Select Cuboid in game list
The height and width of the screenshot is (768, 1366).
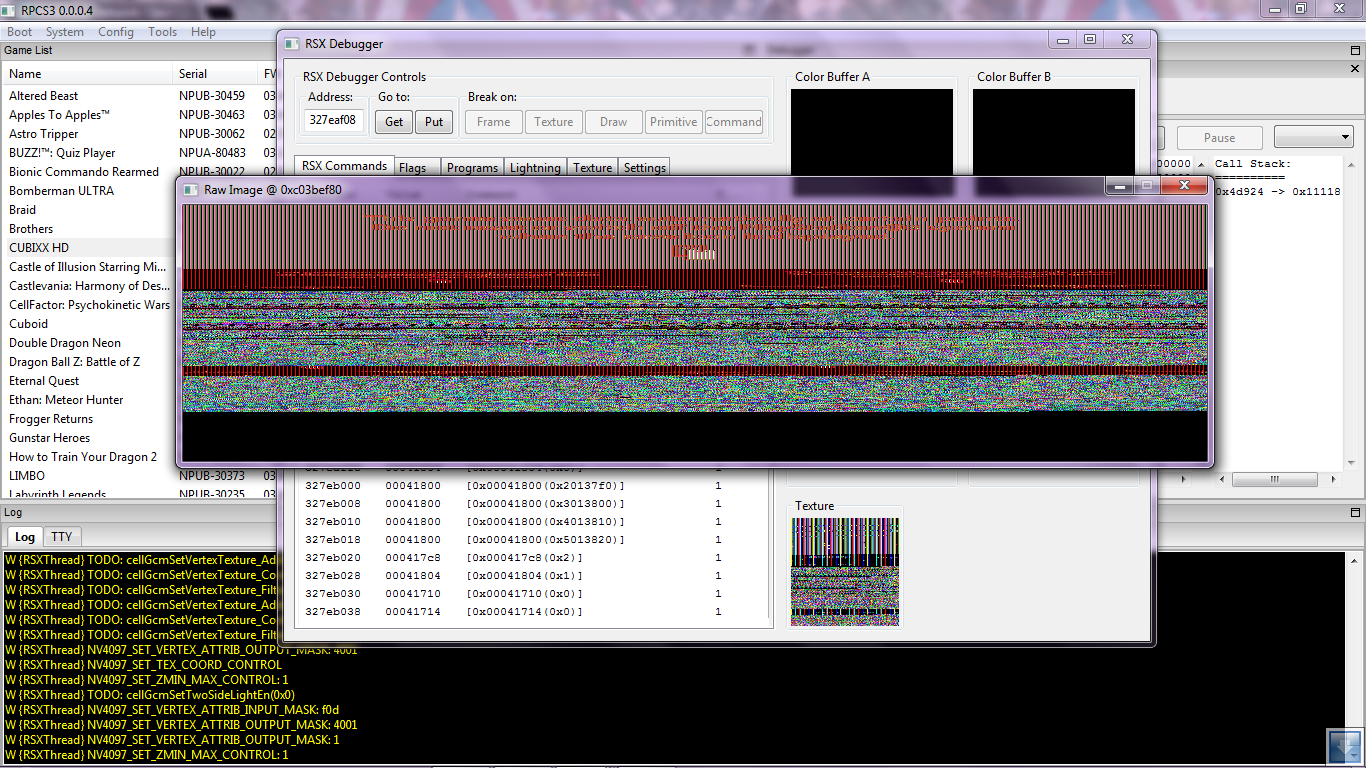coord(29,324)
